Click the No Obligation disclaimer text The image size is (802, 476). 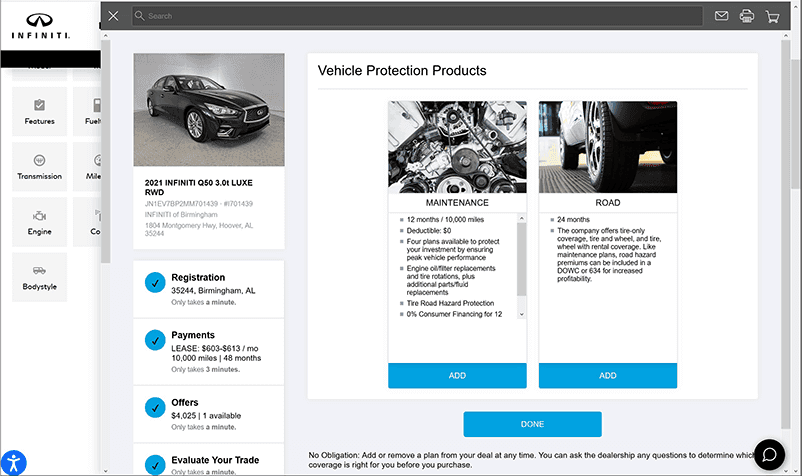(532, 460)
